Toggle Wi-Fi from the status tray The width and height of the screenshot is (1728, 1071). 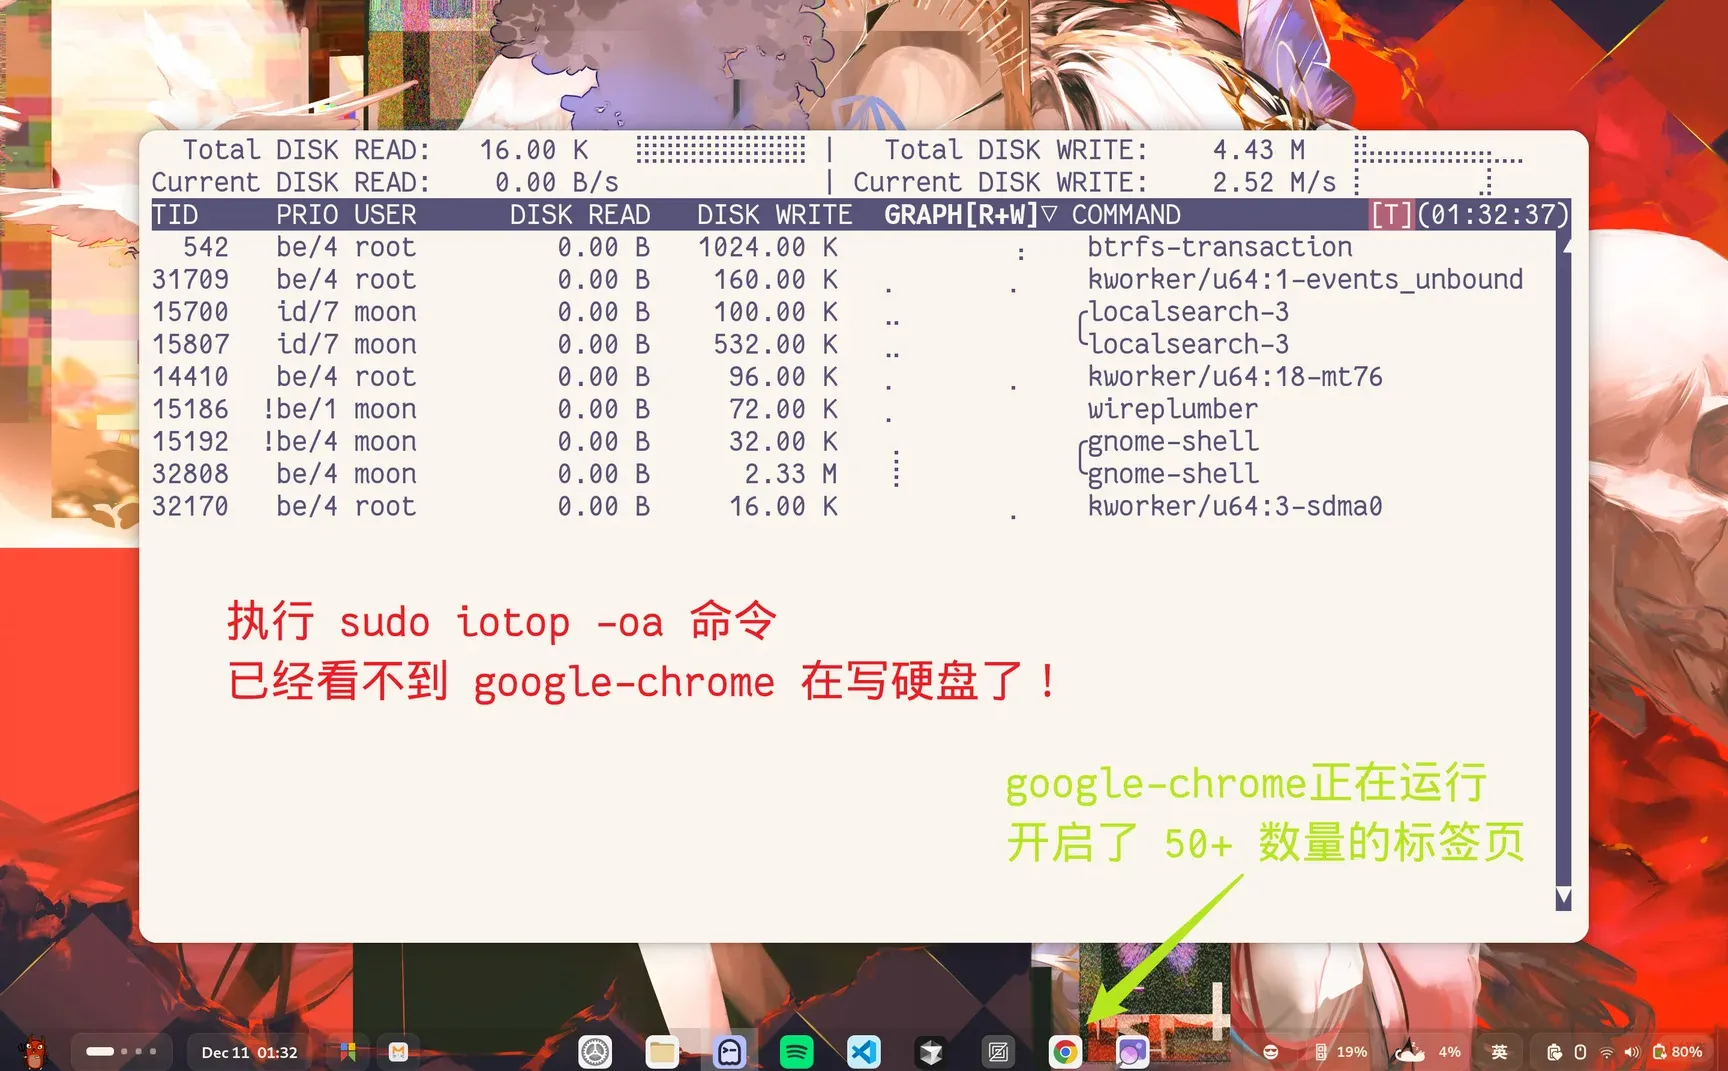[x=1607, y=1051]
